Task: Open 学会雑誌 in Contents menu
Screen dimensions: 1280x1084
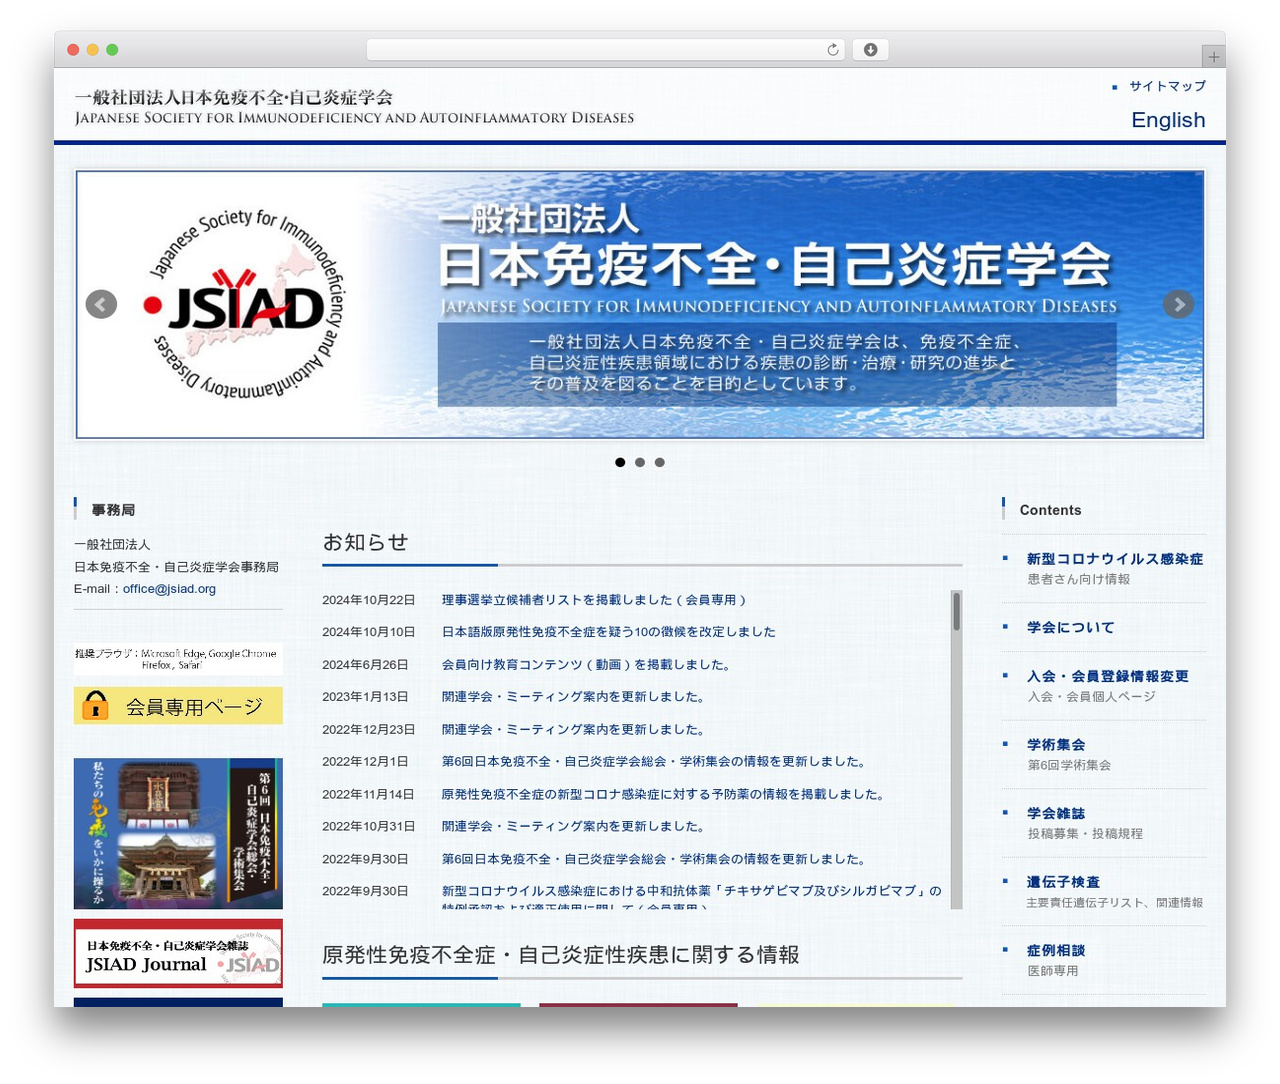Action: tap(1056, 813)
